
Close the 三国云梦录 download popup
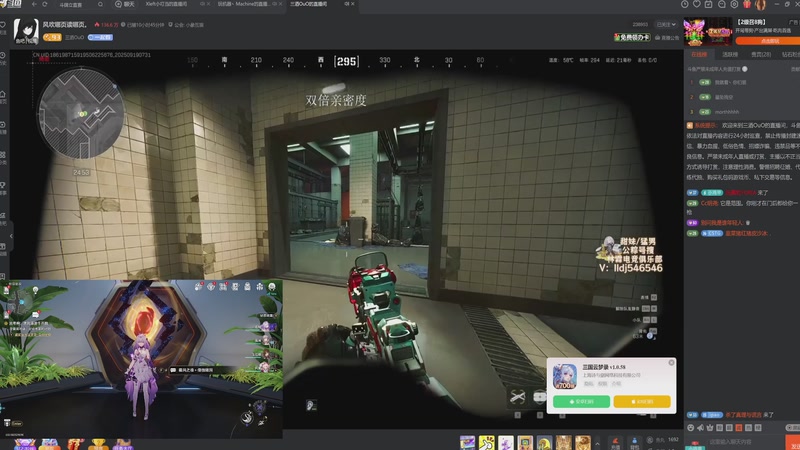pyautogui.click(x=671, y=363)
